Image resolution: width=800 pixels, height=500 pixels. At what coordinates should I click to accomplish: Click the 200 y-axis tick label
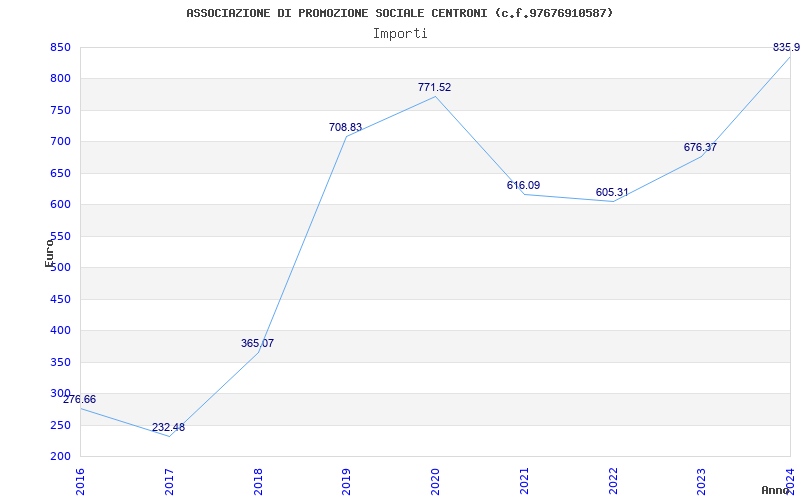point(60,456)
